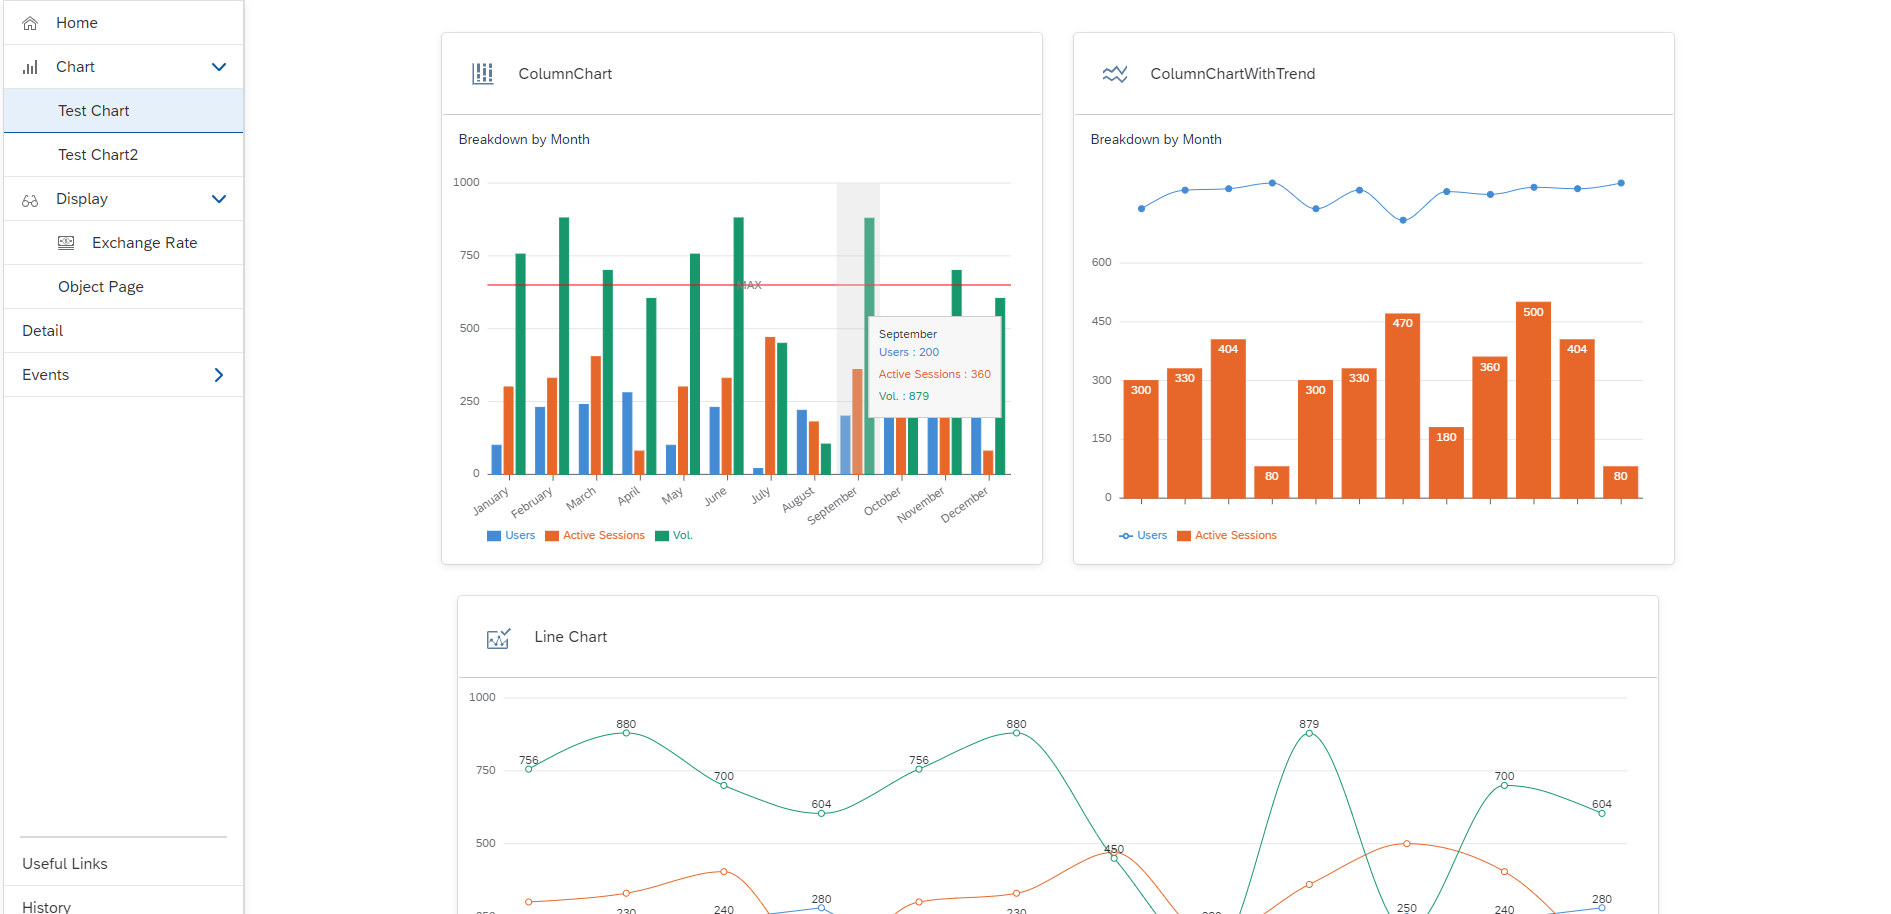Click the January axis label in ColumnChart
This screenshot has width=1891, height=914.
coord(491,500)
